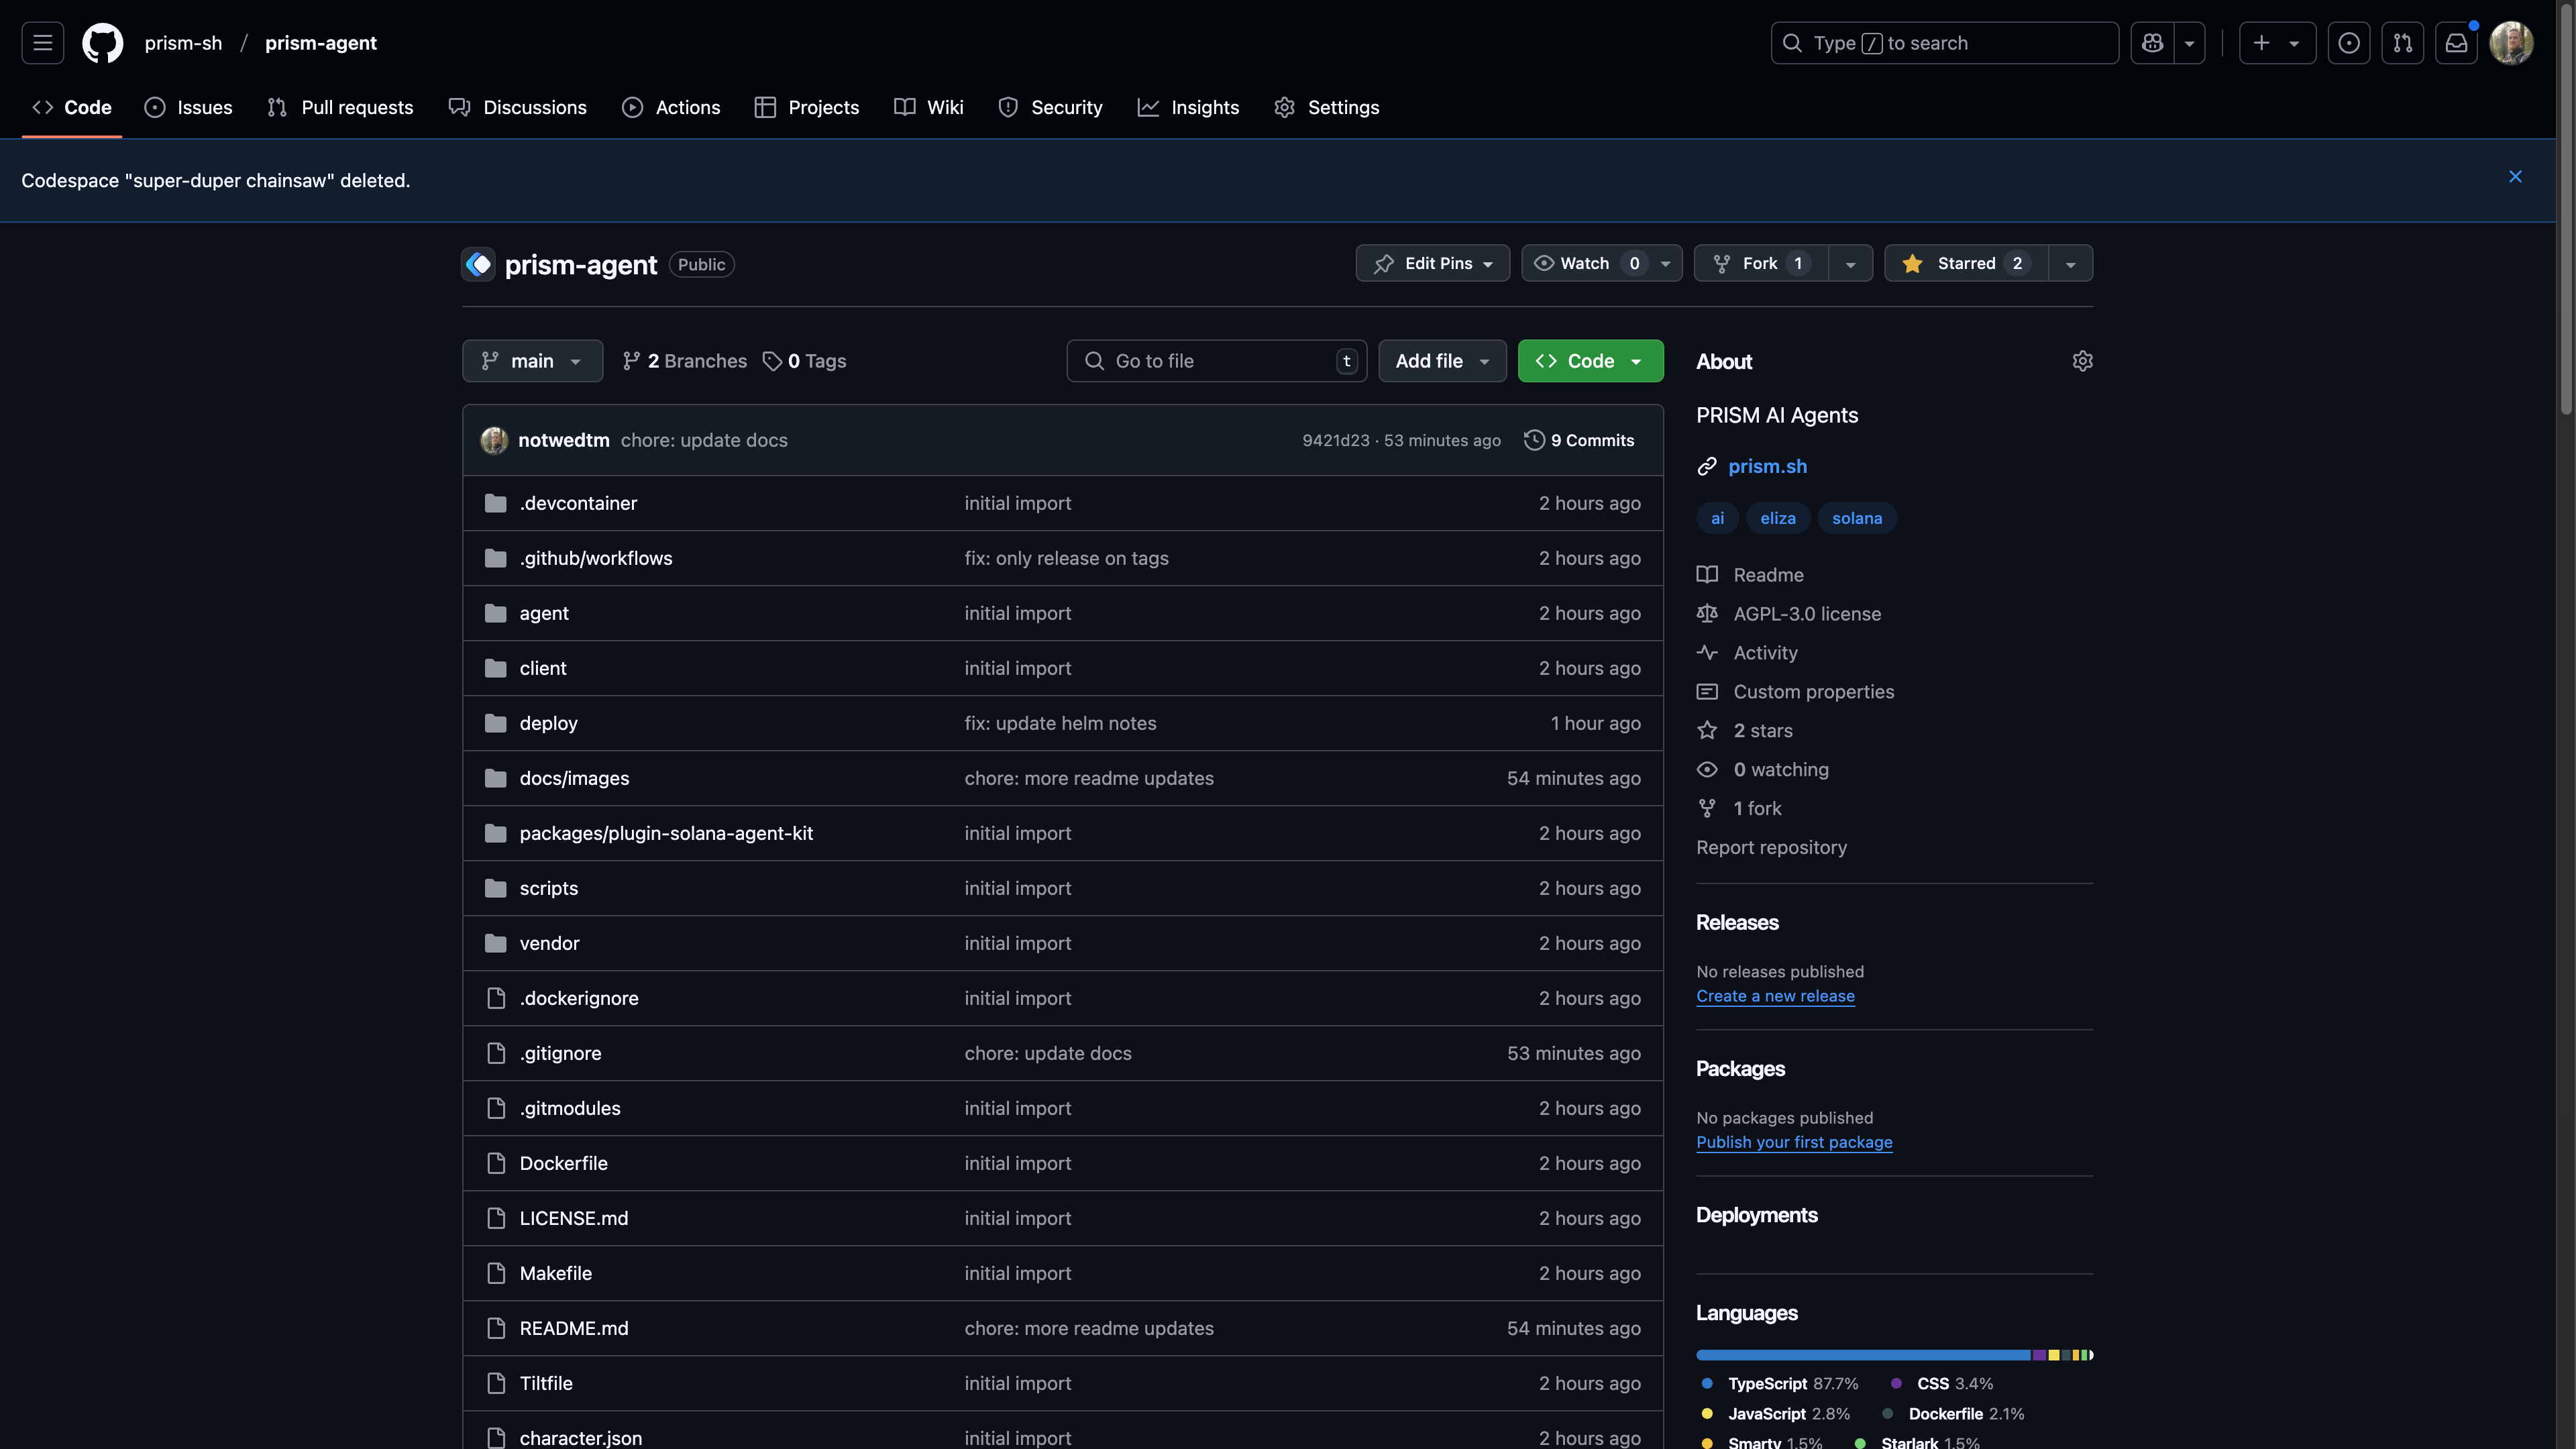Click the file icon for Makefile

coord(496,1273)
